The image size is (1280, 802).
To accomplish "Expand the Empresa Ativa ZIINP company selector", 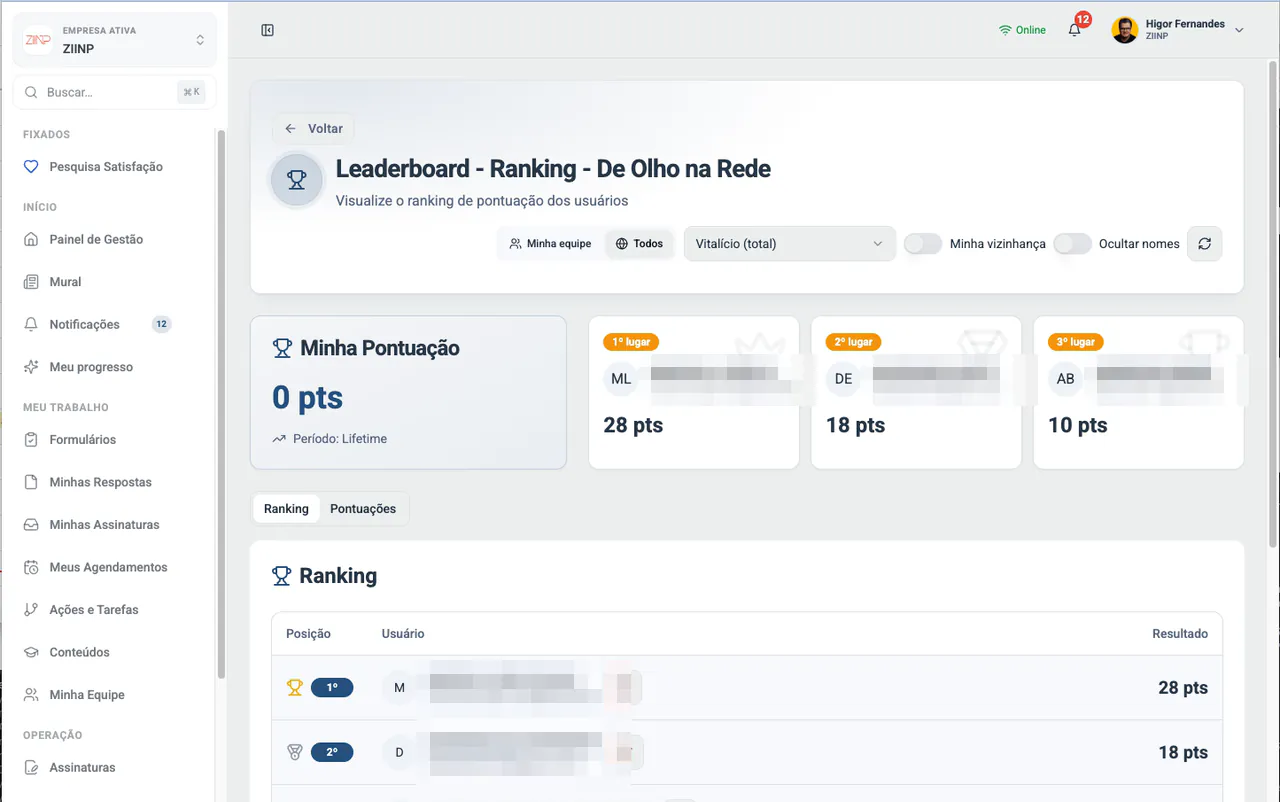I will [x=115, y=40].
